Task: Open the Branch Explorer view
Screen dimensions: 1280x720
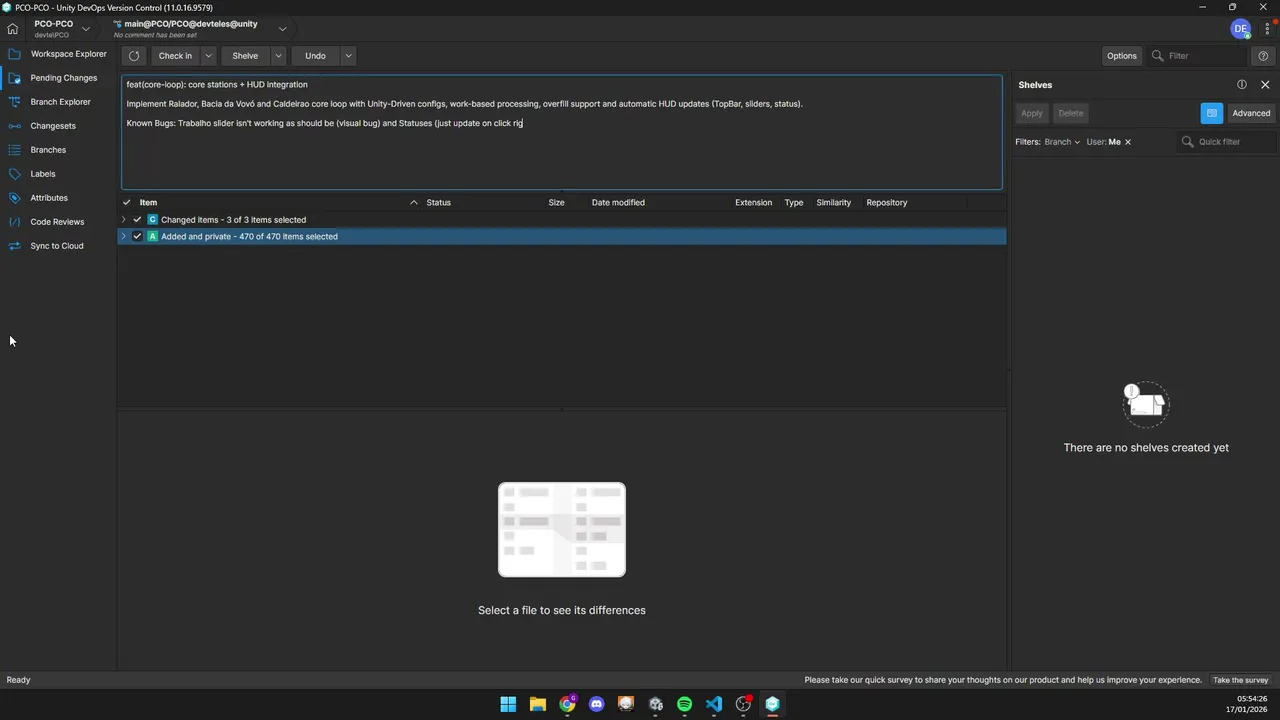Action: [58, 102]
